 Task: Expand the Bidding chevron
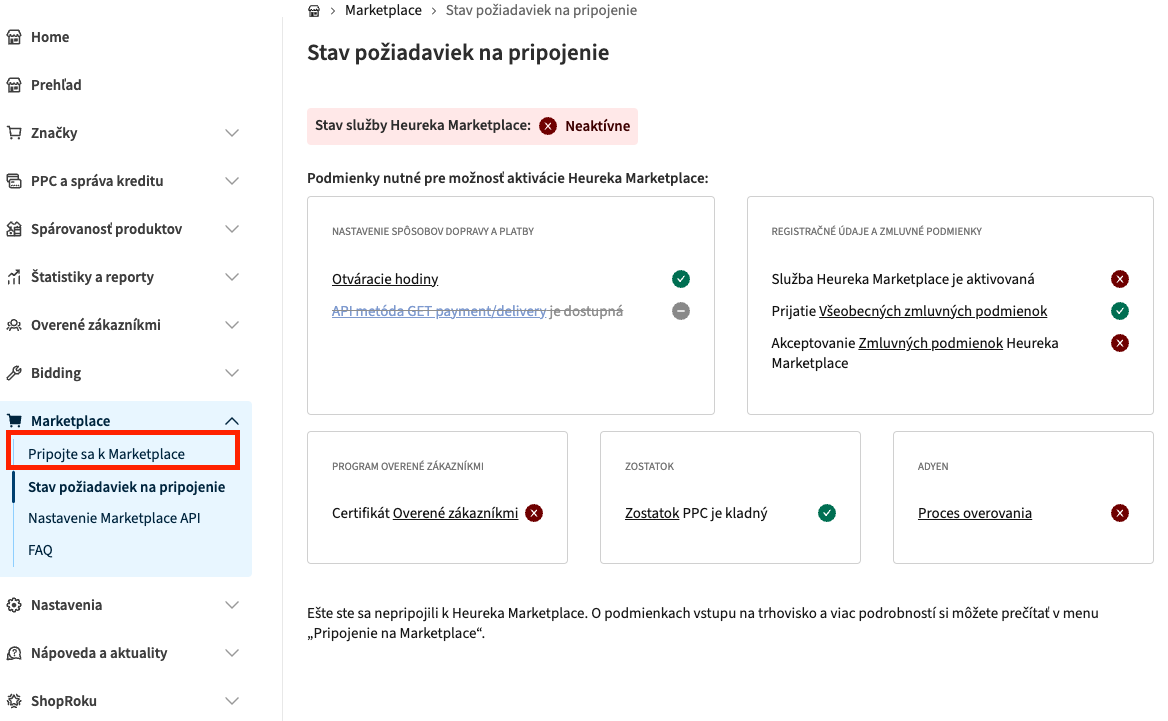(232, 373)
